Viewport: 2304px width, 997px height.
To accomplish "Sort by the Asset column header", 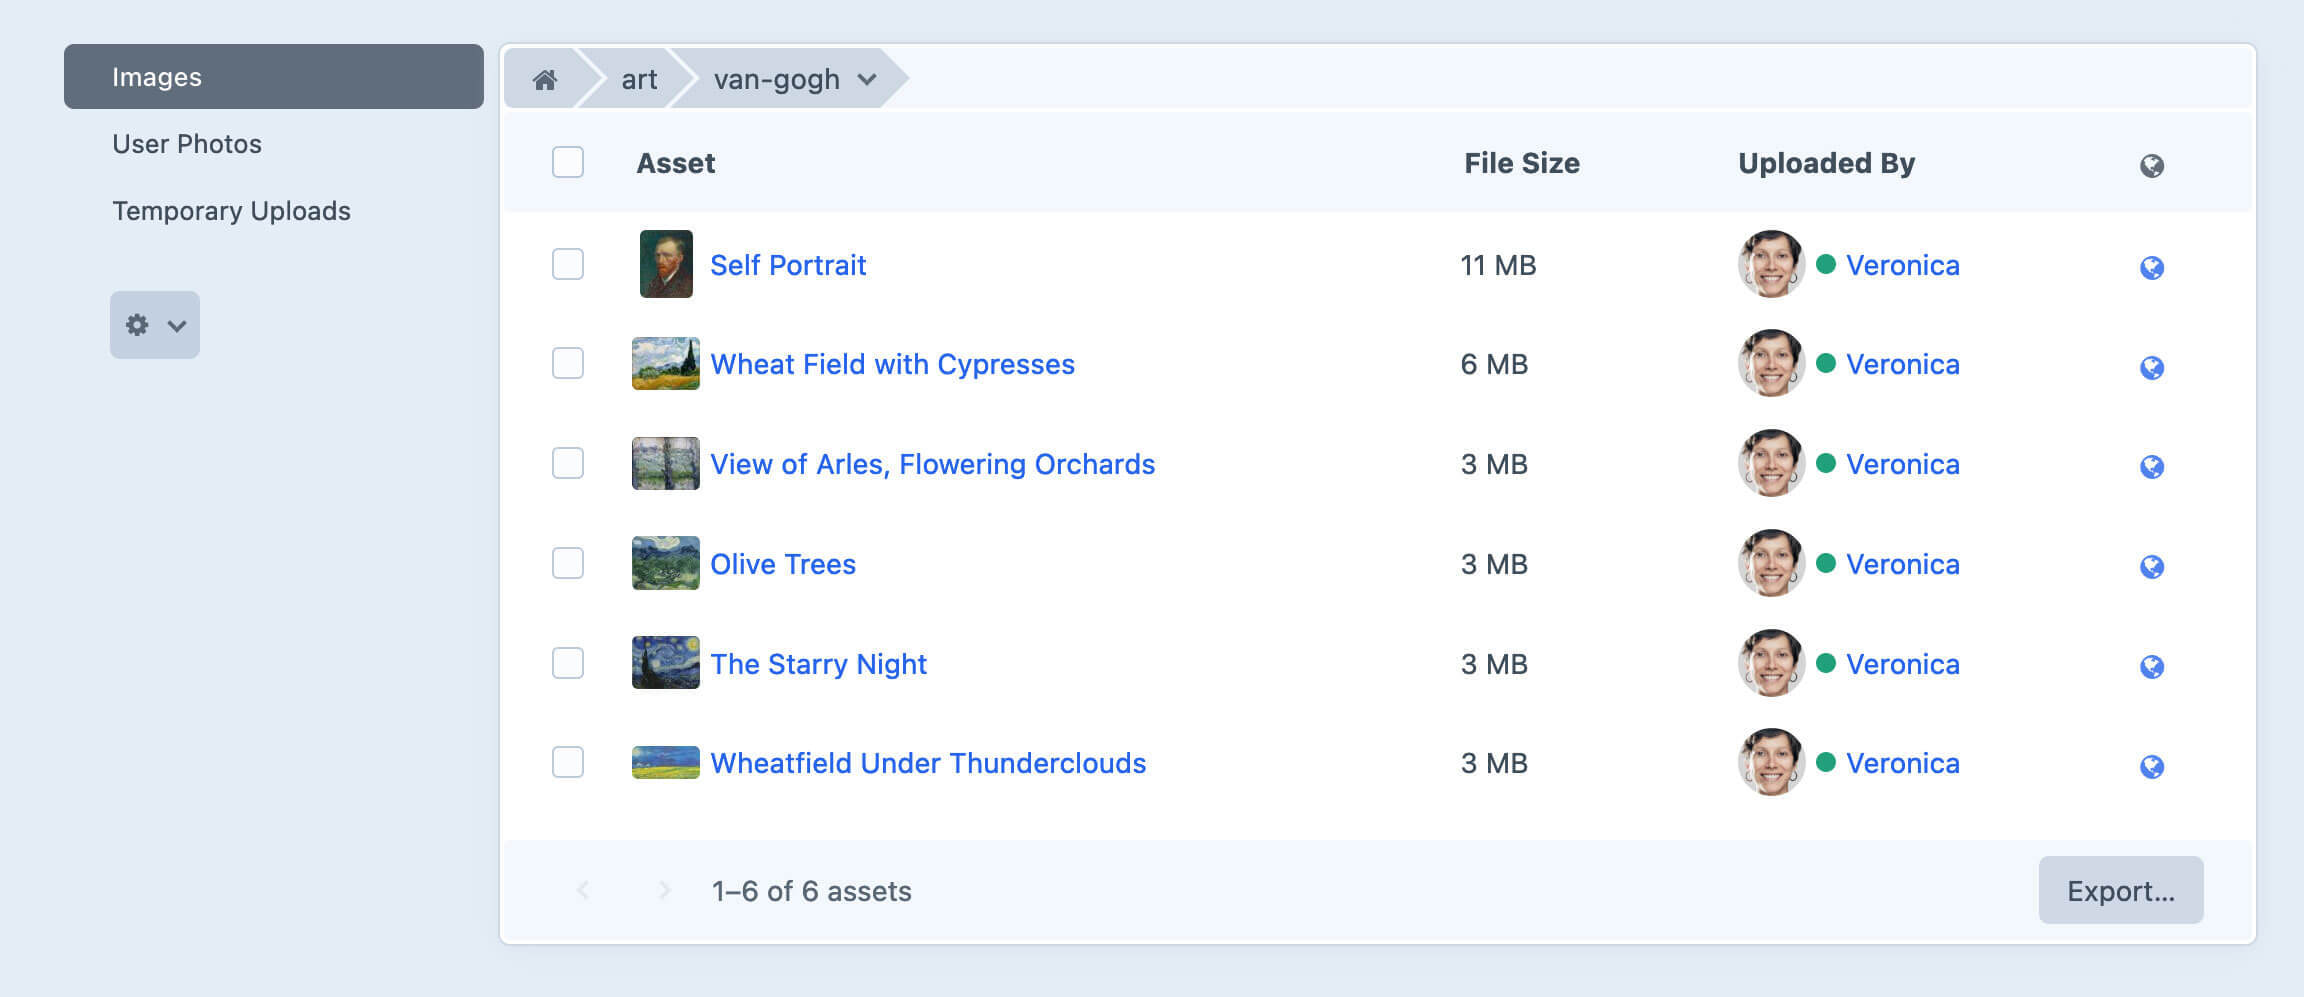I will (x=676, y=163).
